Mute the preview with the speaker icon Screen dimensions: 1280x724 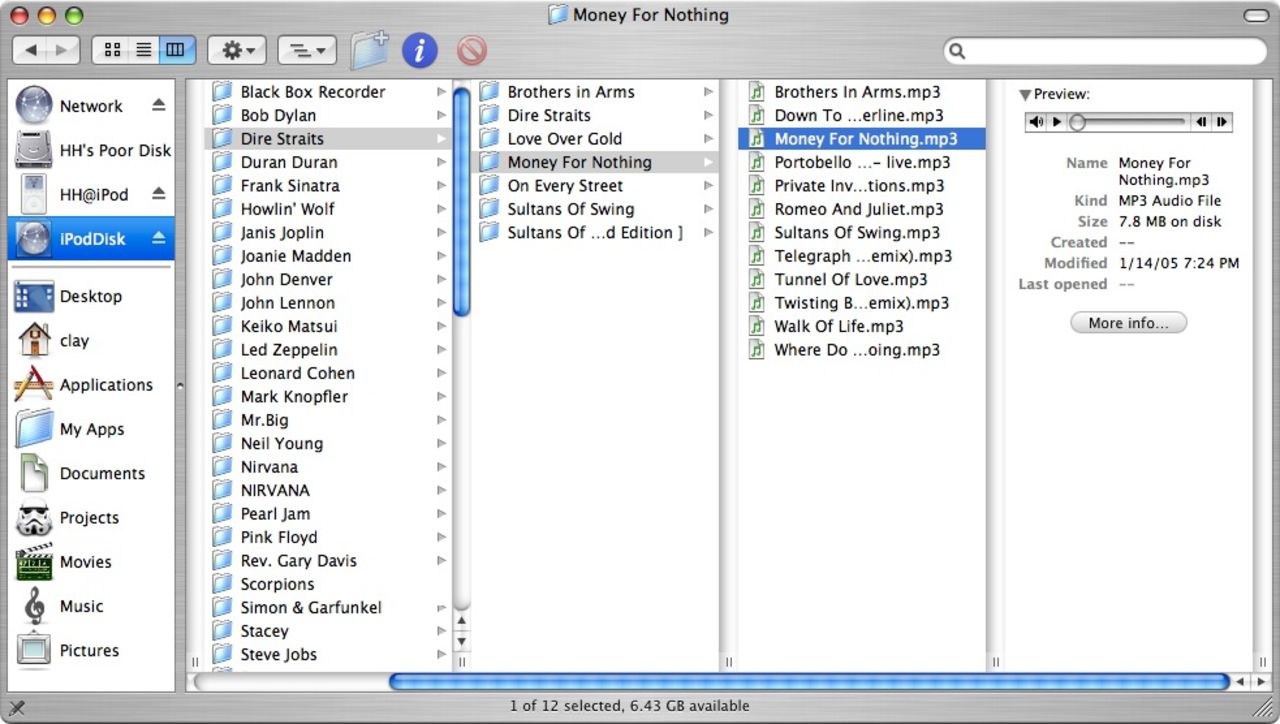coord(1036,122)
